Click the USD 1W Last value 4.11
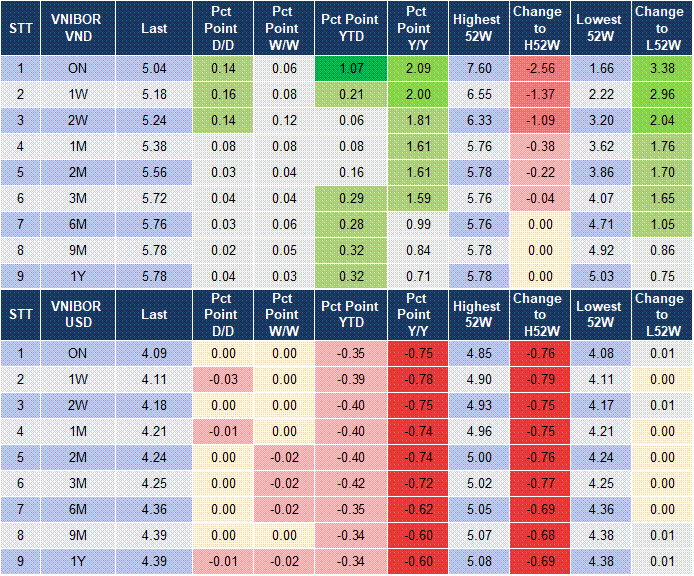 [x=154, y=379]
